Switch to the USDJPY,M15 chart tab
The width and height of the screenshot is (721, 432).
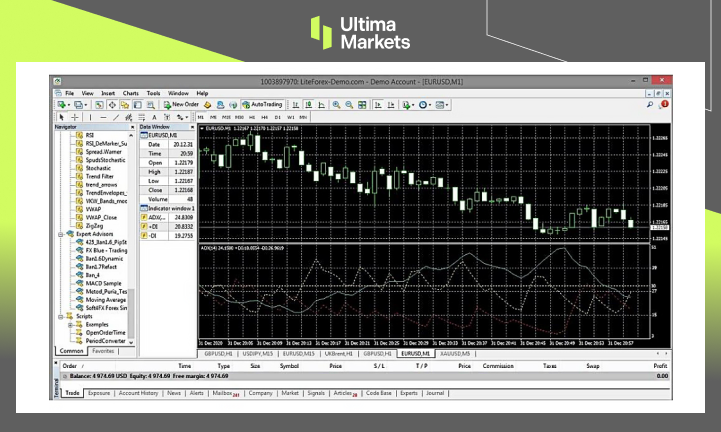click(x=258, y=354)
